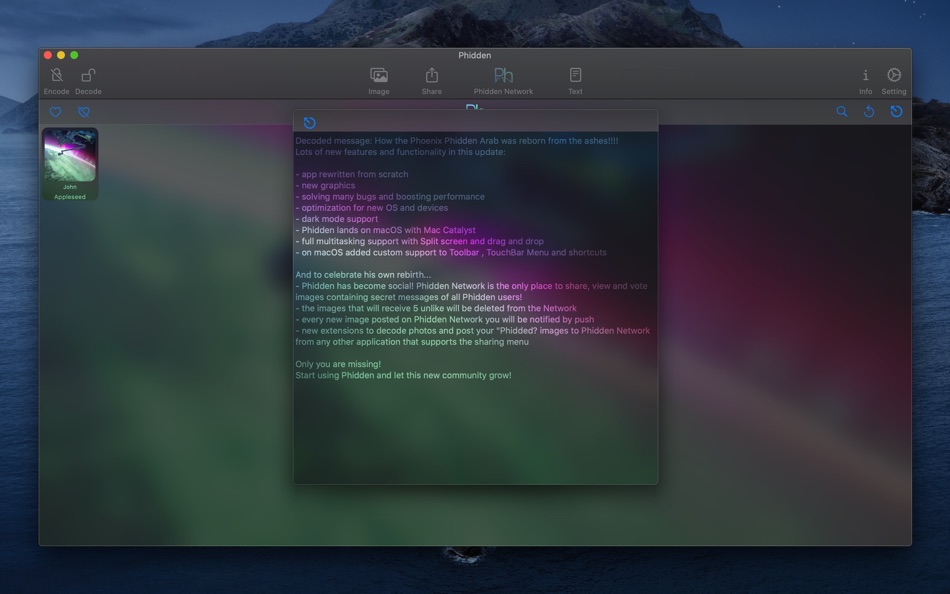This screenshot has width=950, height=594.
Task: Click the Share toolbar icon
Action: [431, 81]
